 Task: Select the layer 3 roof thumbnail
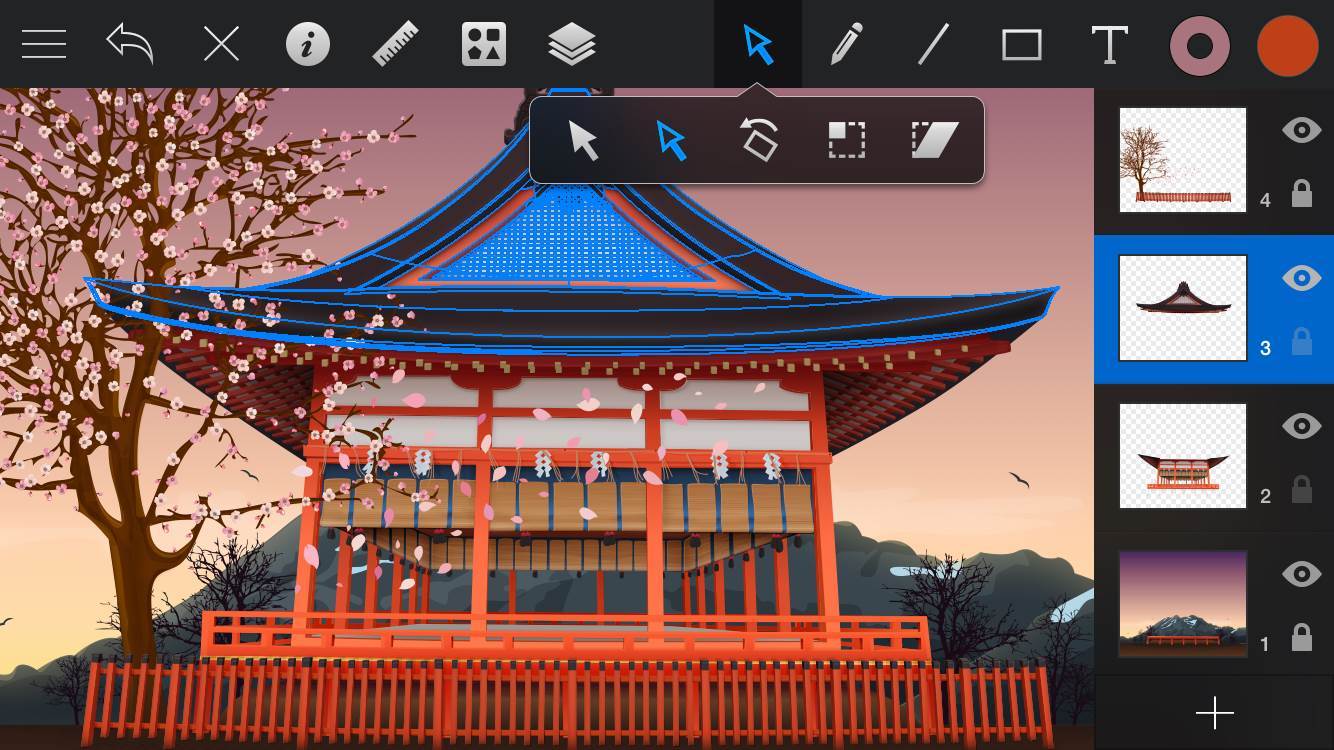coord(1183,308)
